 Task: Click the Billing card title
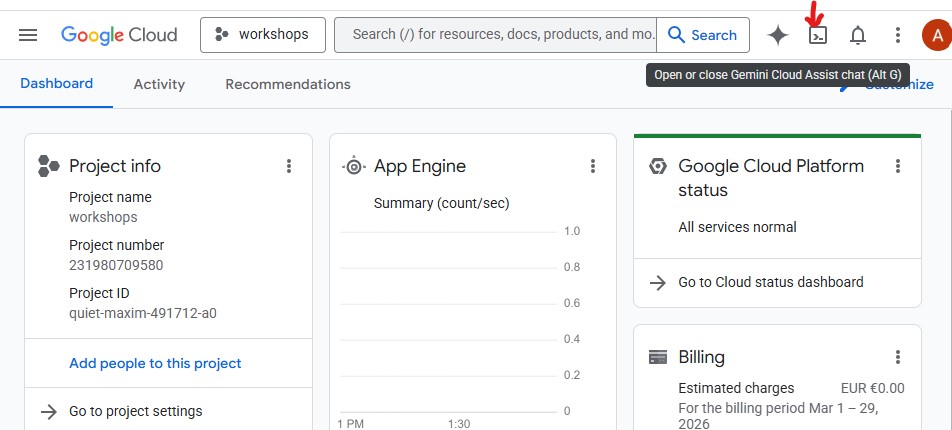pos(701,357)
